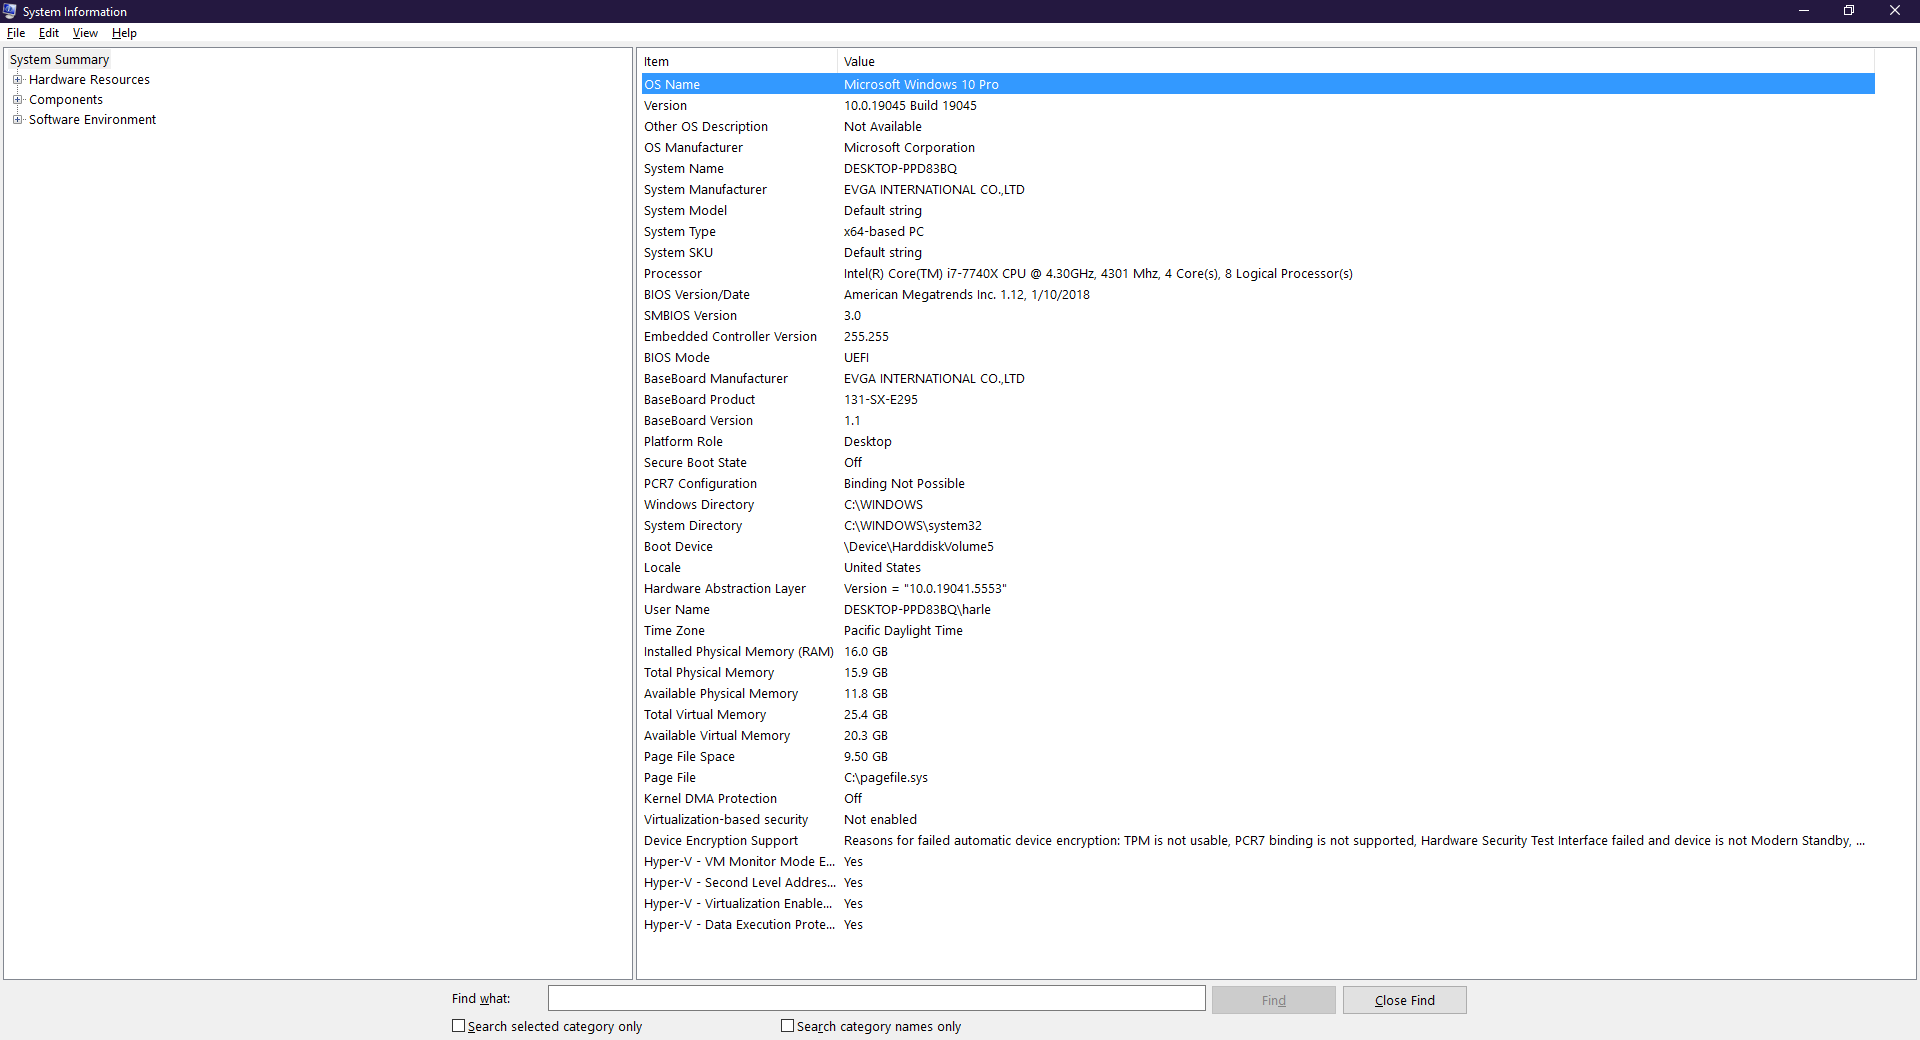1920x1040 pixels.
Task: Select the SMBIOS Version row
Action: pyautogui.click(x=1258, y=316)
